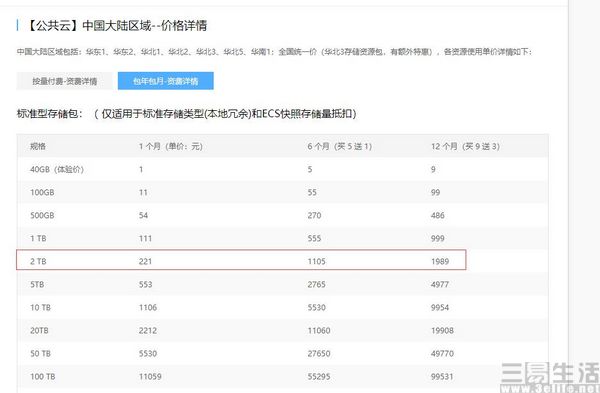Select the 100GB spec cell
This screenshot has width=600, height=393.
point(42,192)
